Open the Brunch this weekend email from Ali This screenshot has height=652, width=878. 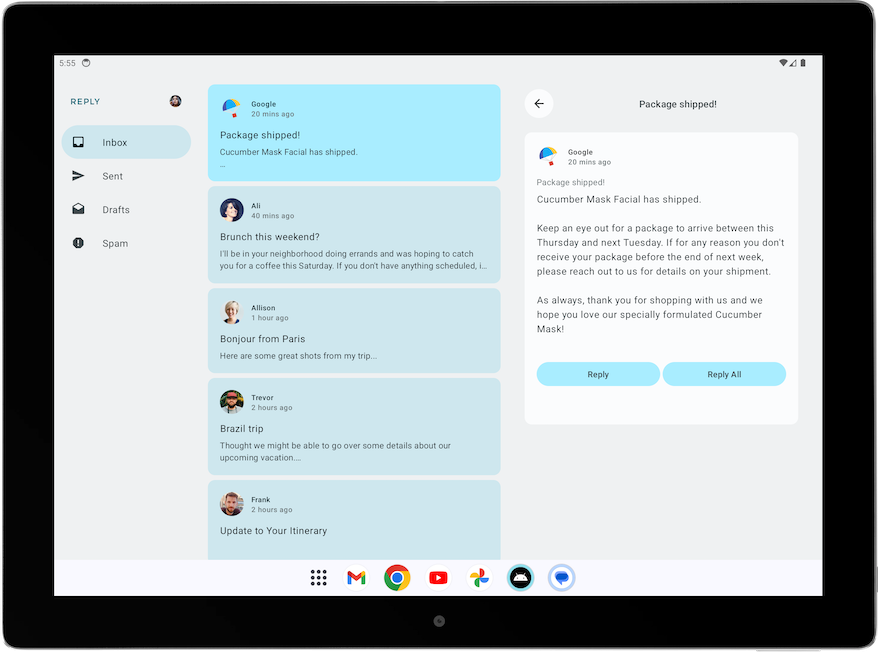(354, 234)
